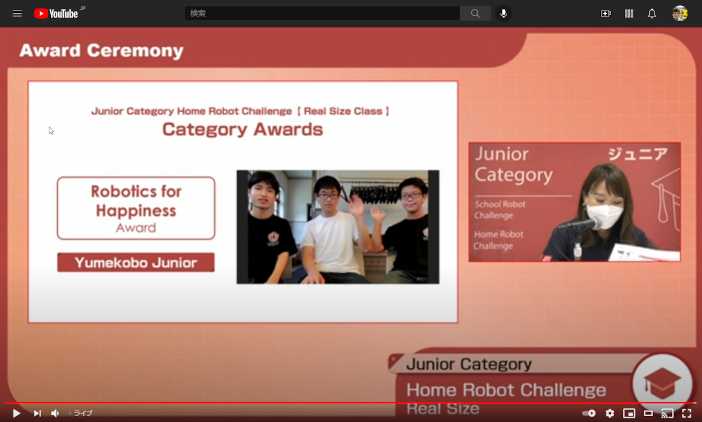The image size is (702, 422).
Task: Mute the video volume
Action: click(55, 413)
